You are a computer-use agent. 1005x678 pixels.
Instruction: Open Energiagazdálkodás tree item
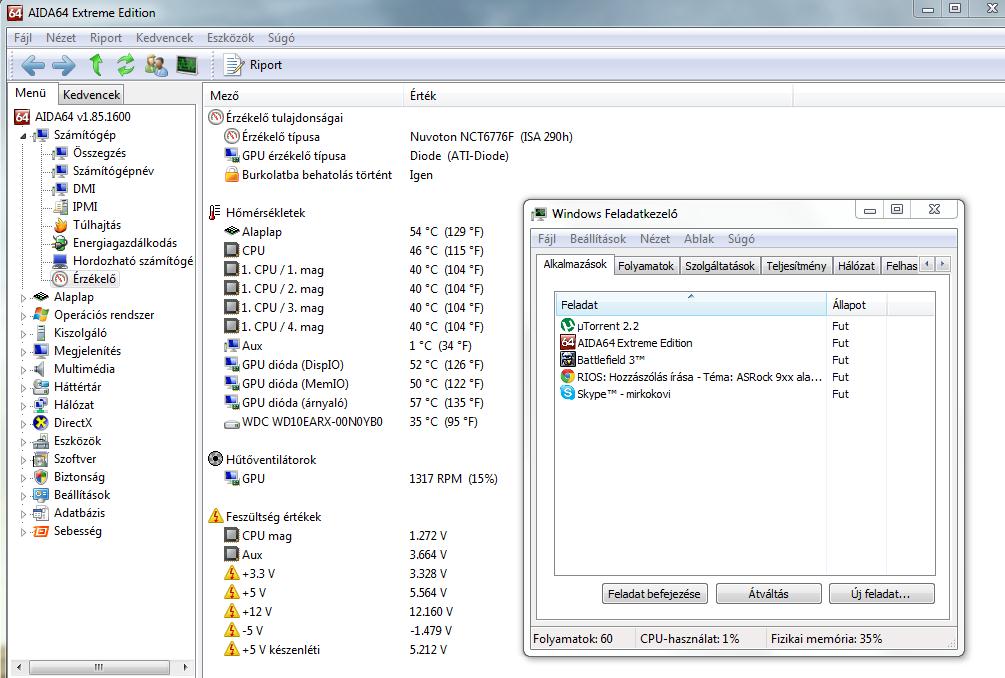(125, 242)
